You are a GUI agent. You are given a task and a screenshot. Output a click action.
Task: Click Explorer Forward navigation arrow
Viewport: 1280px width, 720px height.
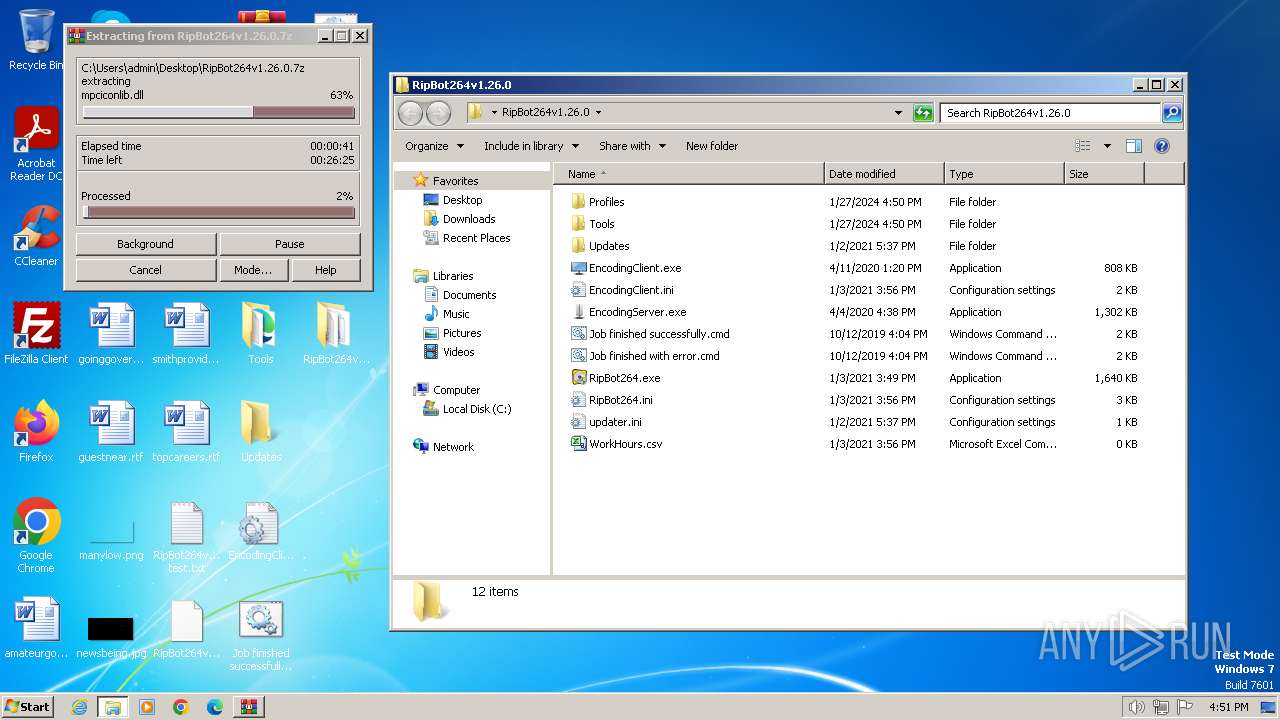[x=438, y=113]
